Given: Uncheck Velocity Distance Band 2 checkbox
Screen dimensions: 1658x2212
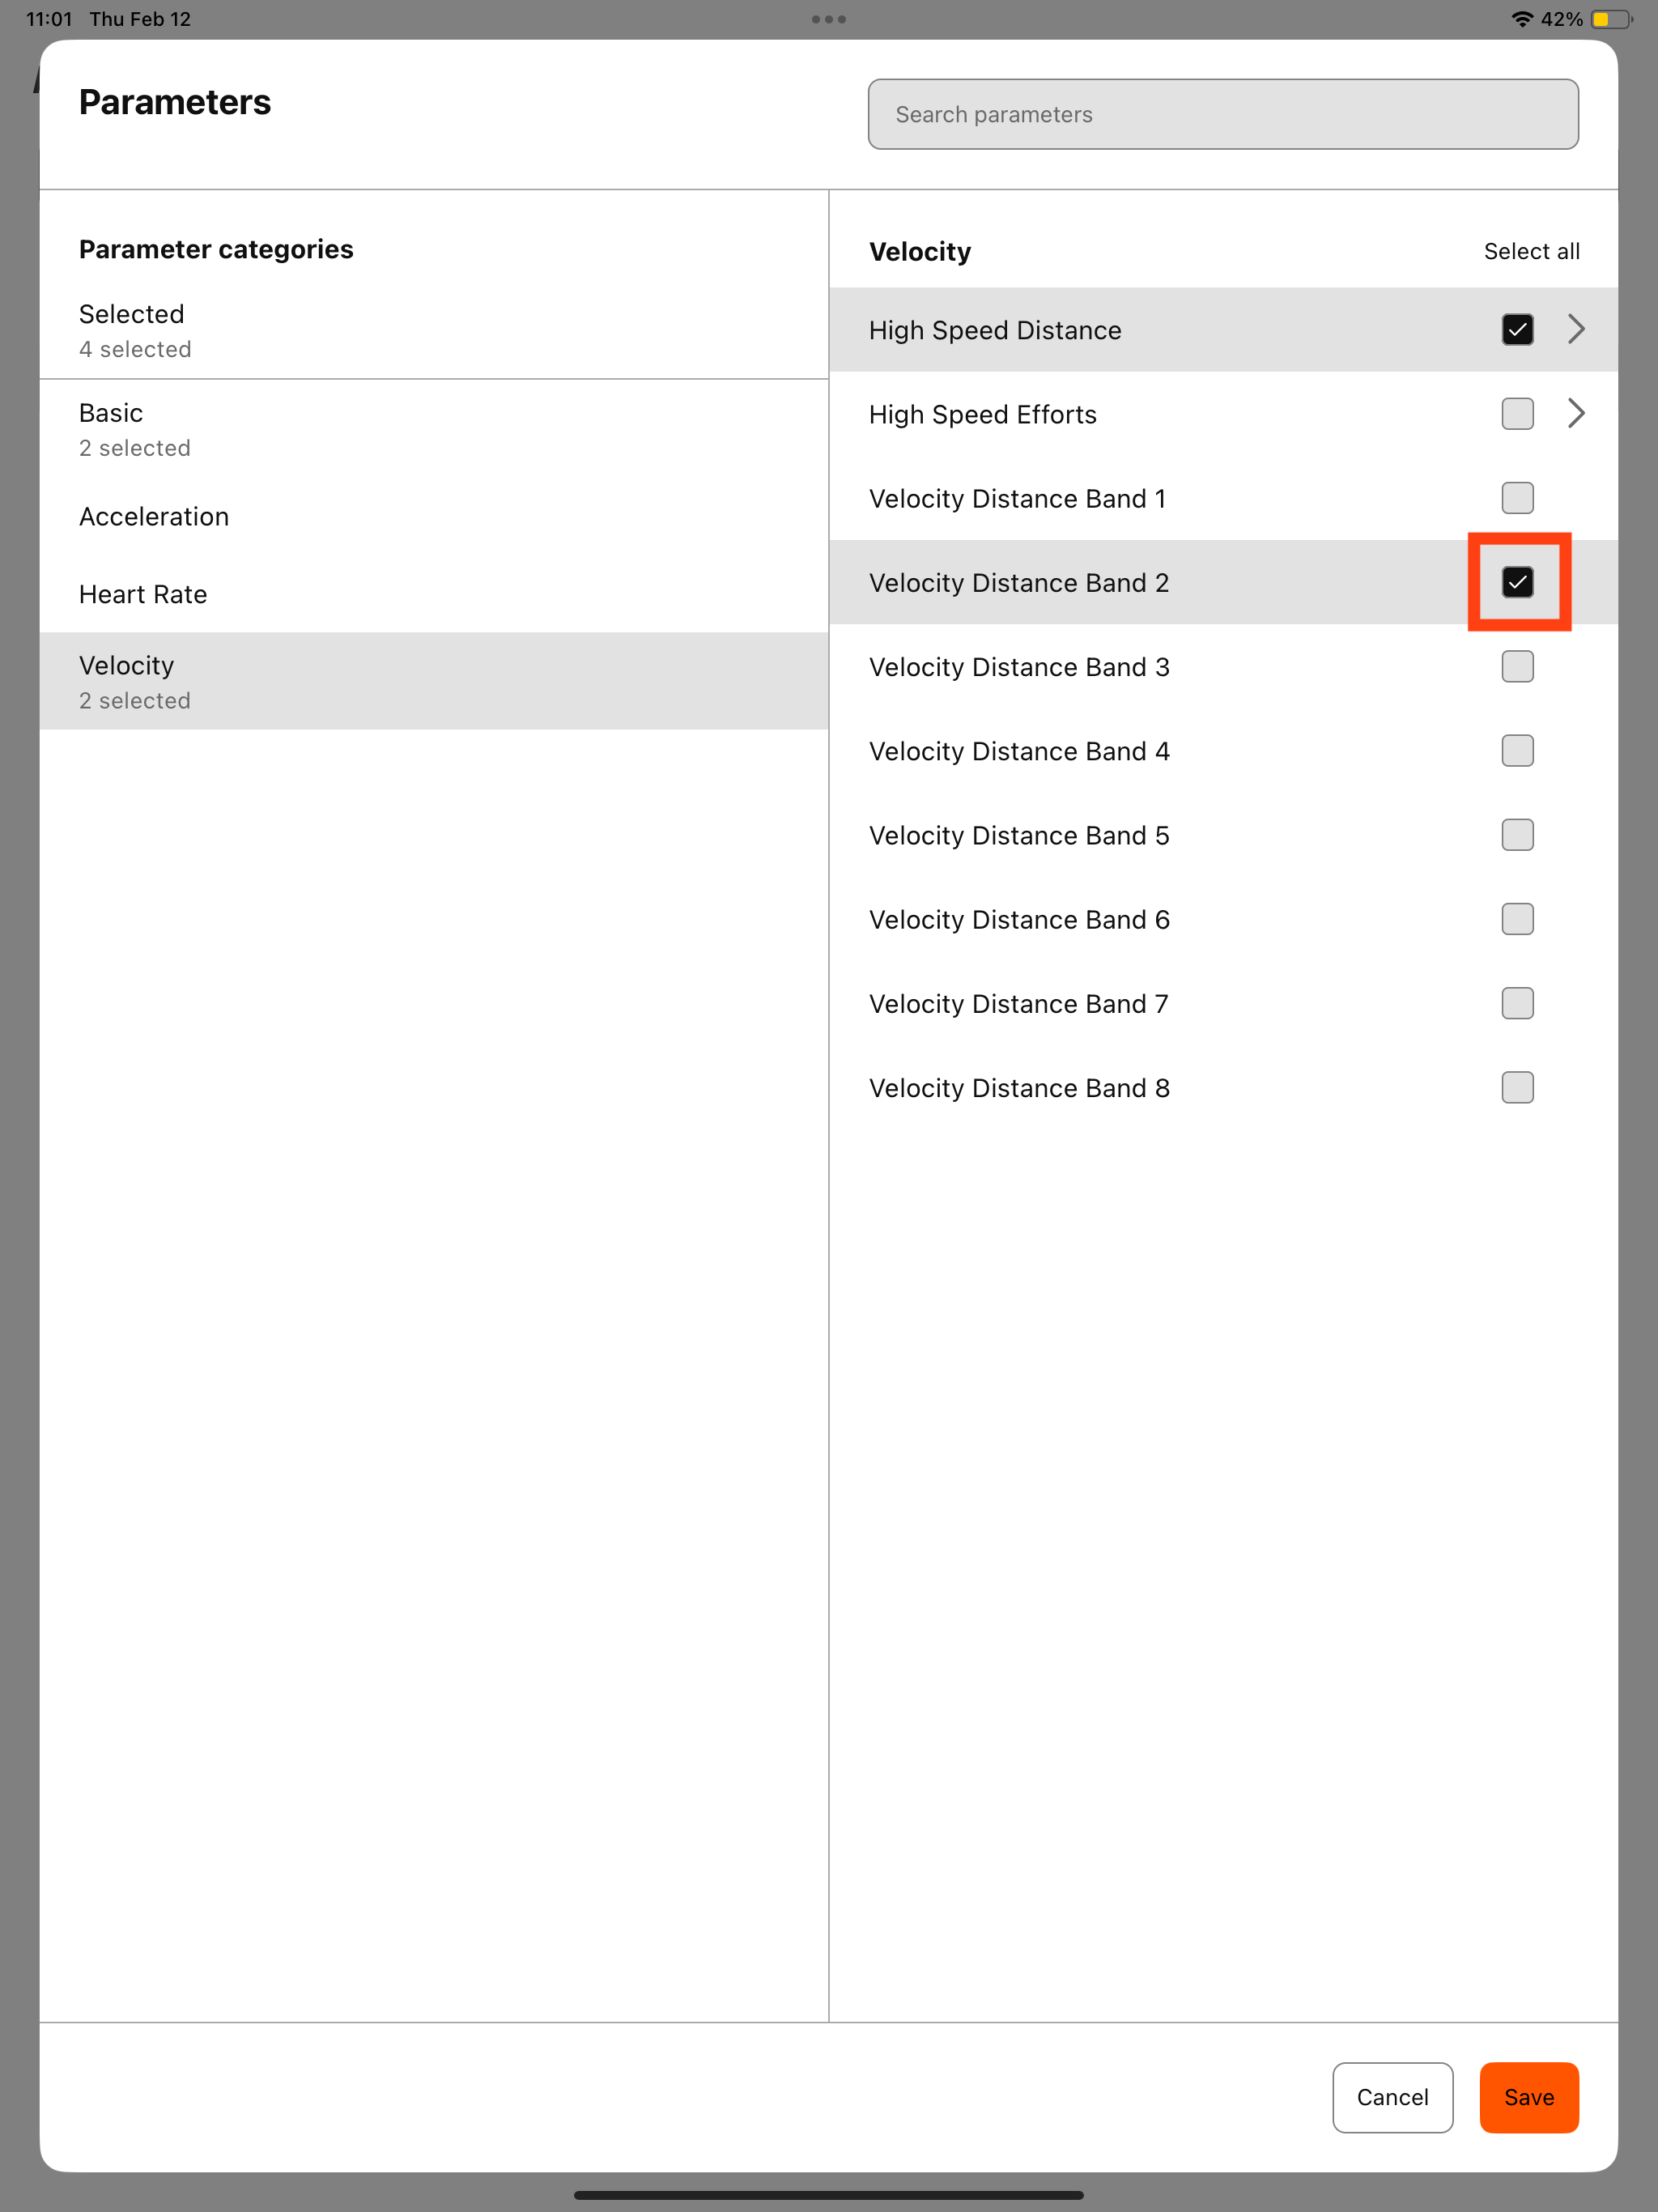Looking at the screenshot, I should [x=1517, y=582].
